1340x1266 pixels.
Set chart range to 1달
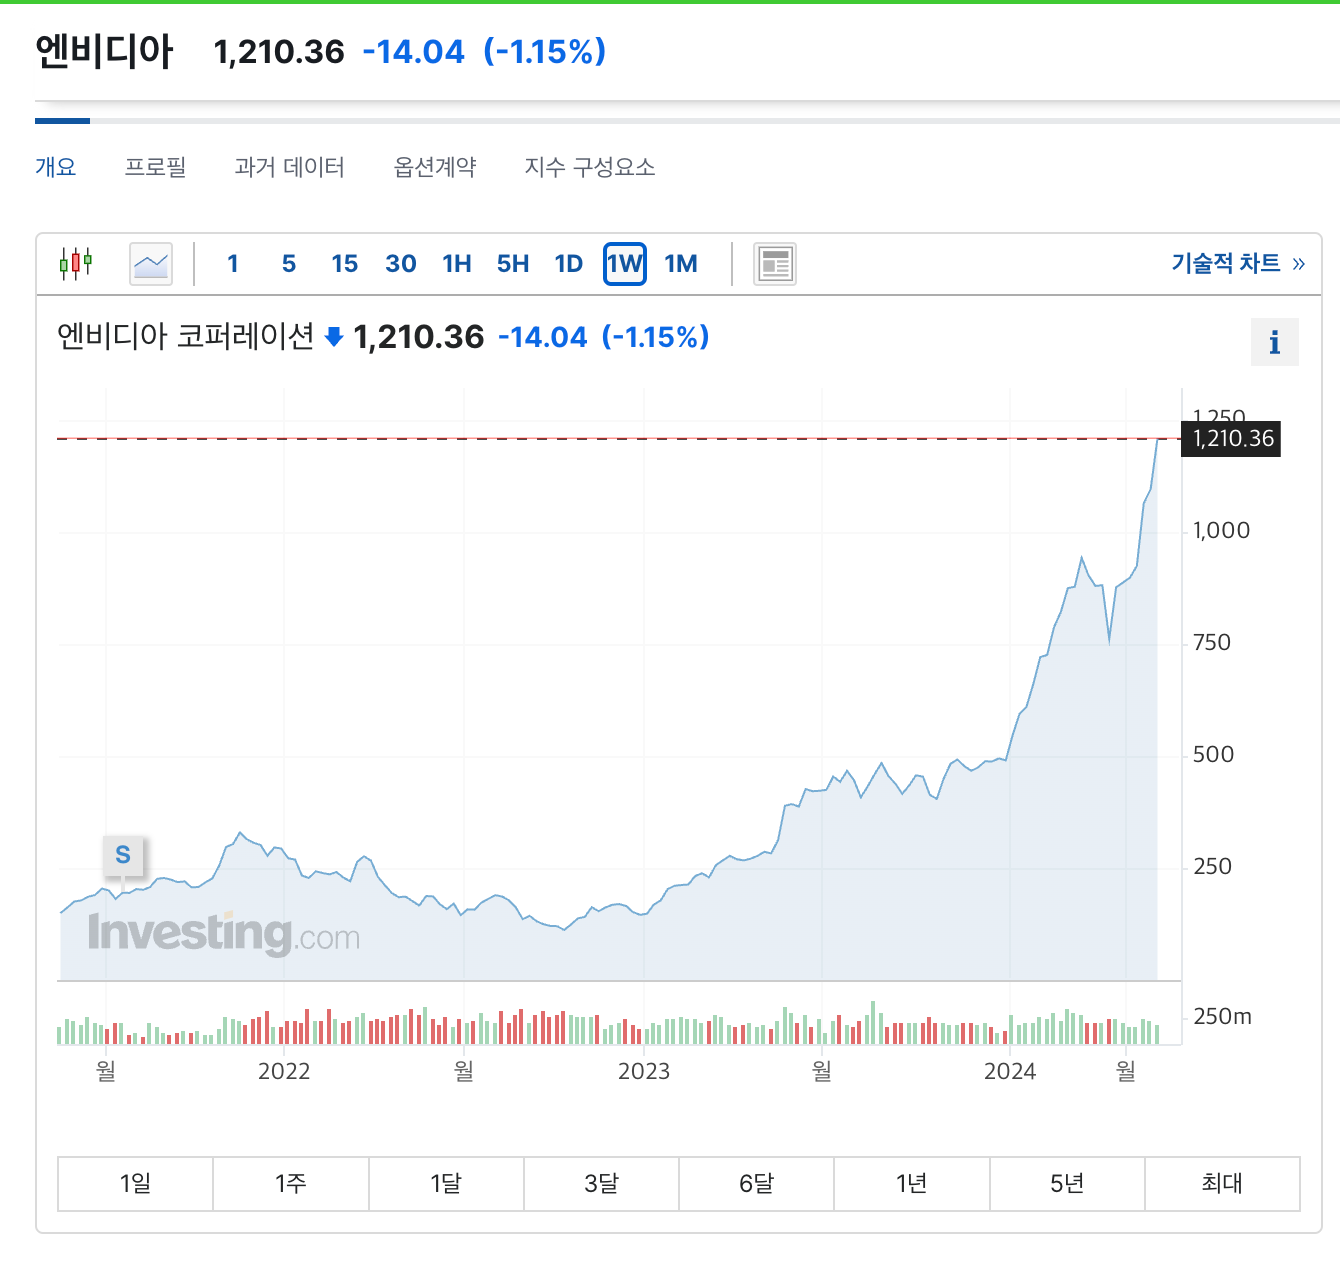(x=446, y=1184)
